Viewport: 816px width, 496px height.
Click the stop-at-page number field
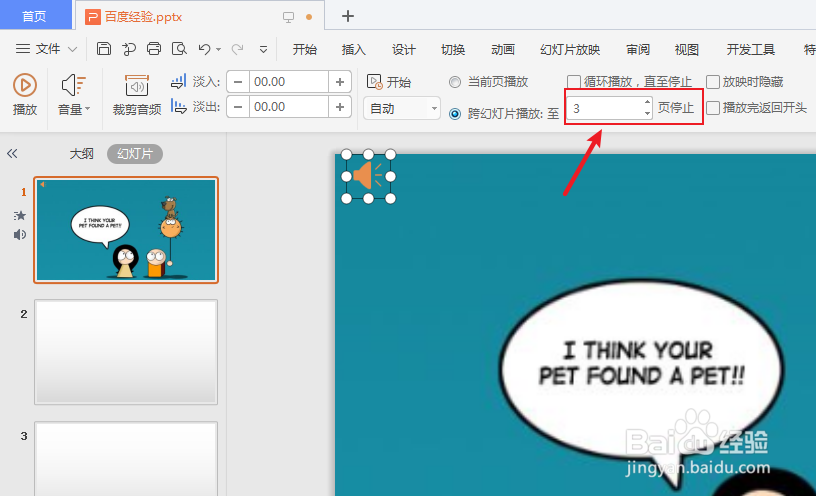tap(605, 108)
